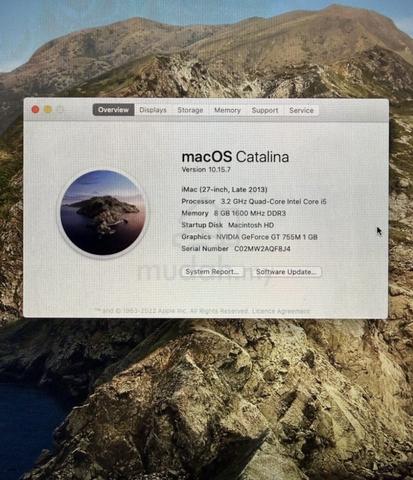This screenshot has width=413, height=480.
Task: Switch to the Displays tab
Action: [153, 110]
